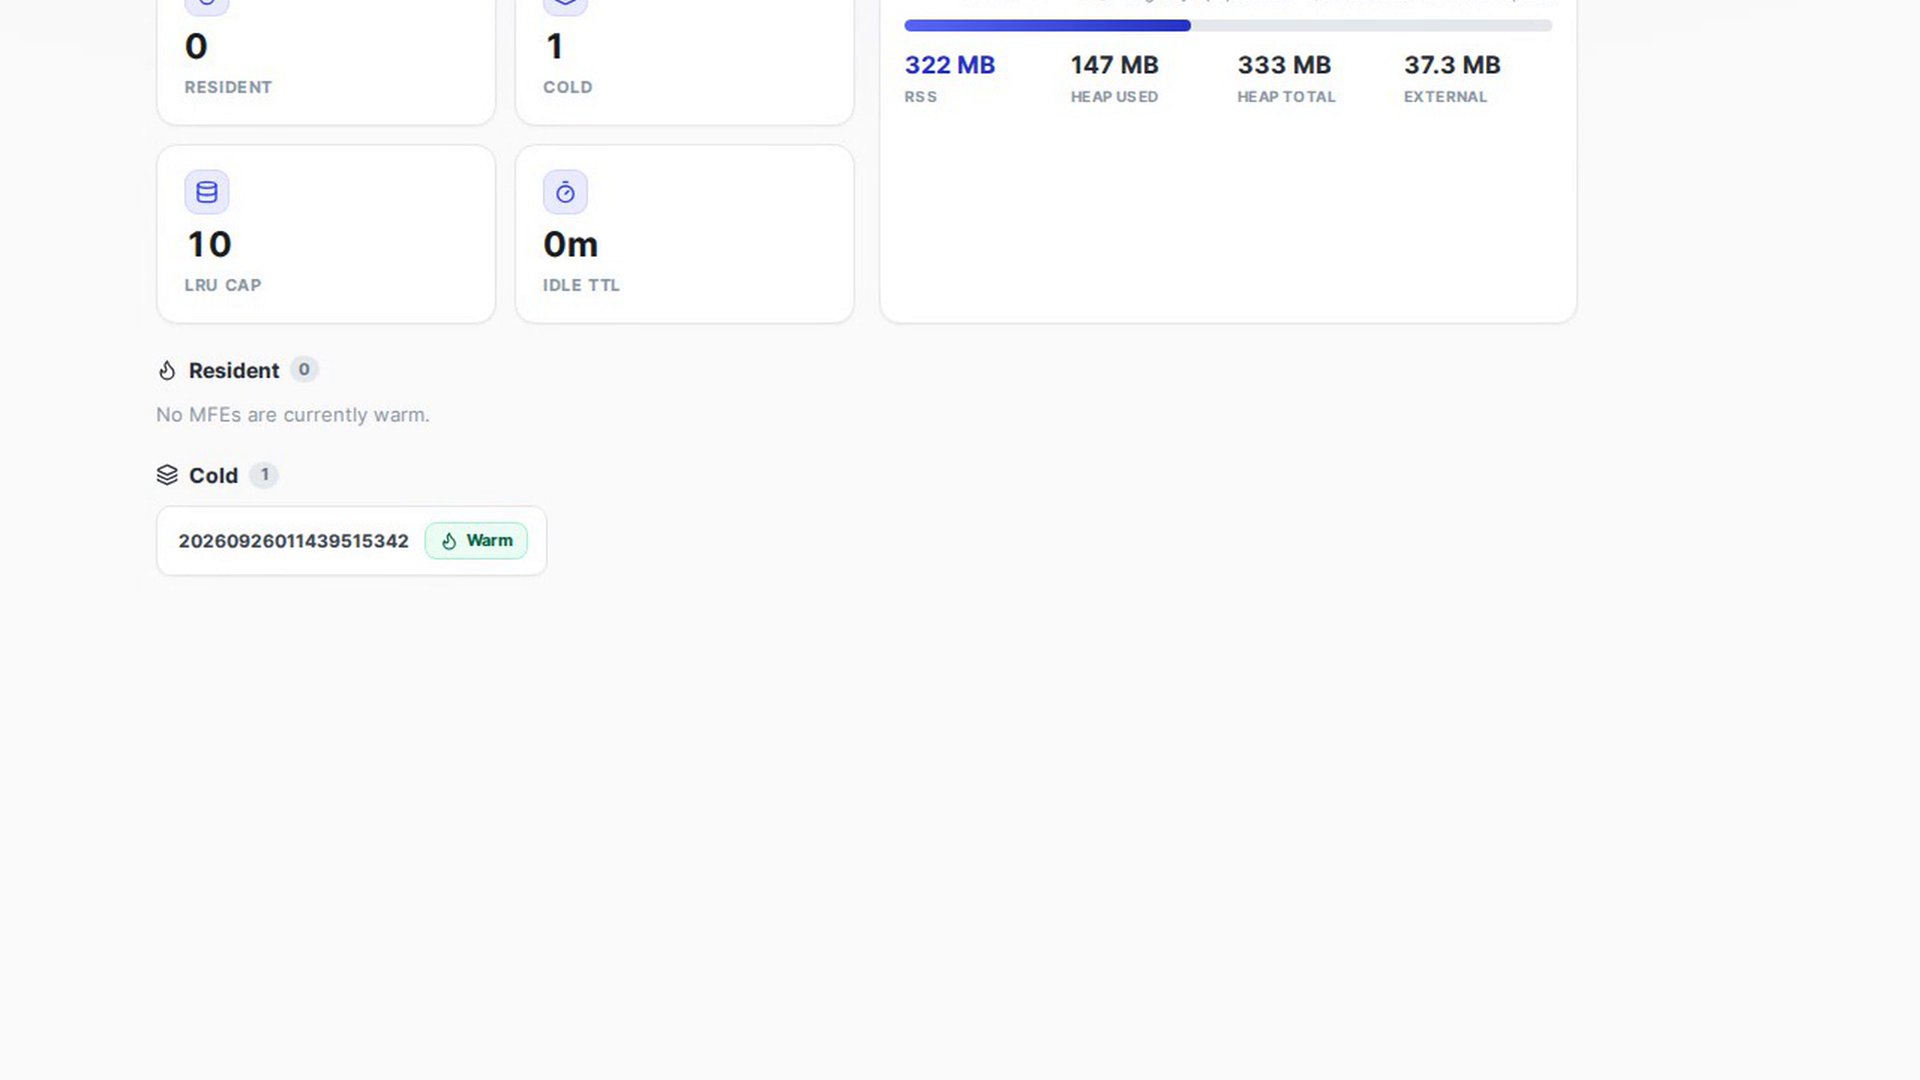Click the IDLE TTL value 0m

[570, 244]
